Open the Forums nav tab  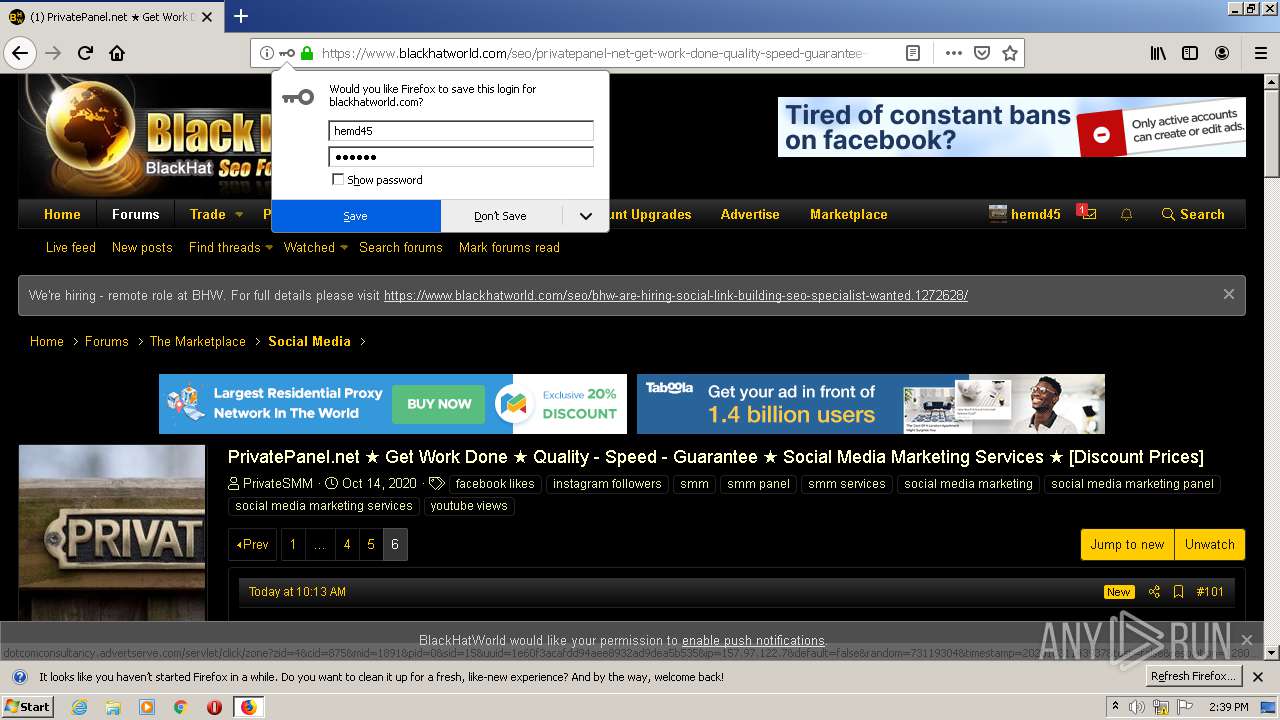point(136,214)
